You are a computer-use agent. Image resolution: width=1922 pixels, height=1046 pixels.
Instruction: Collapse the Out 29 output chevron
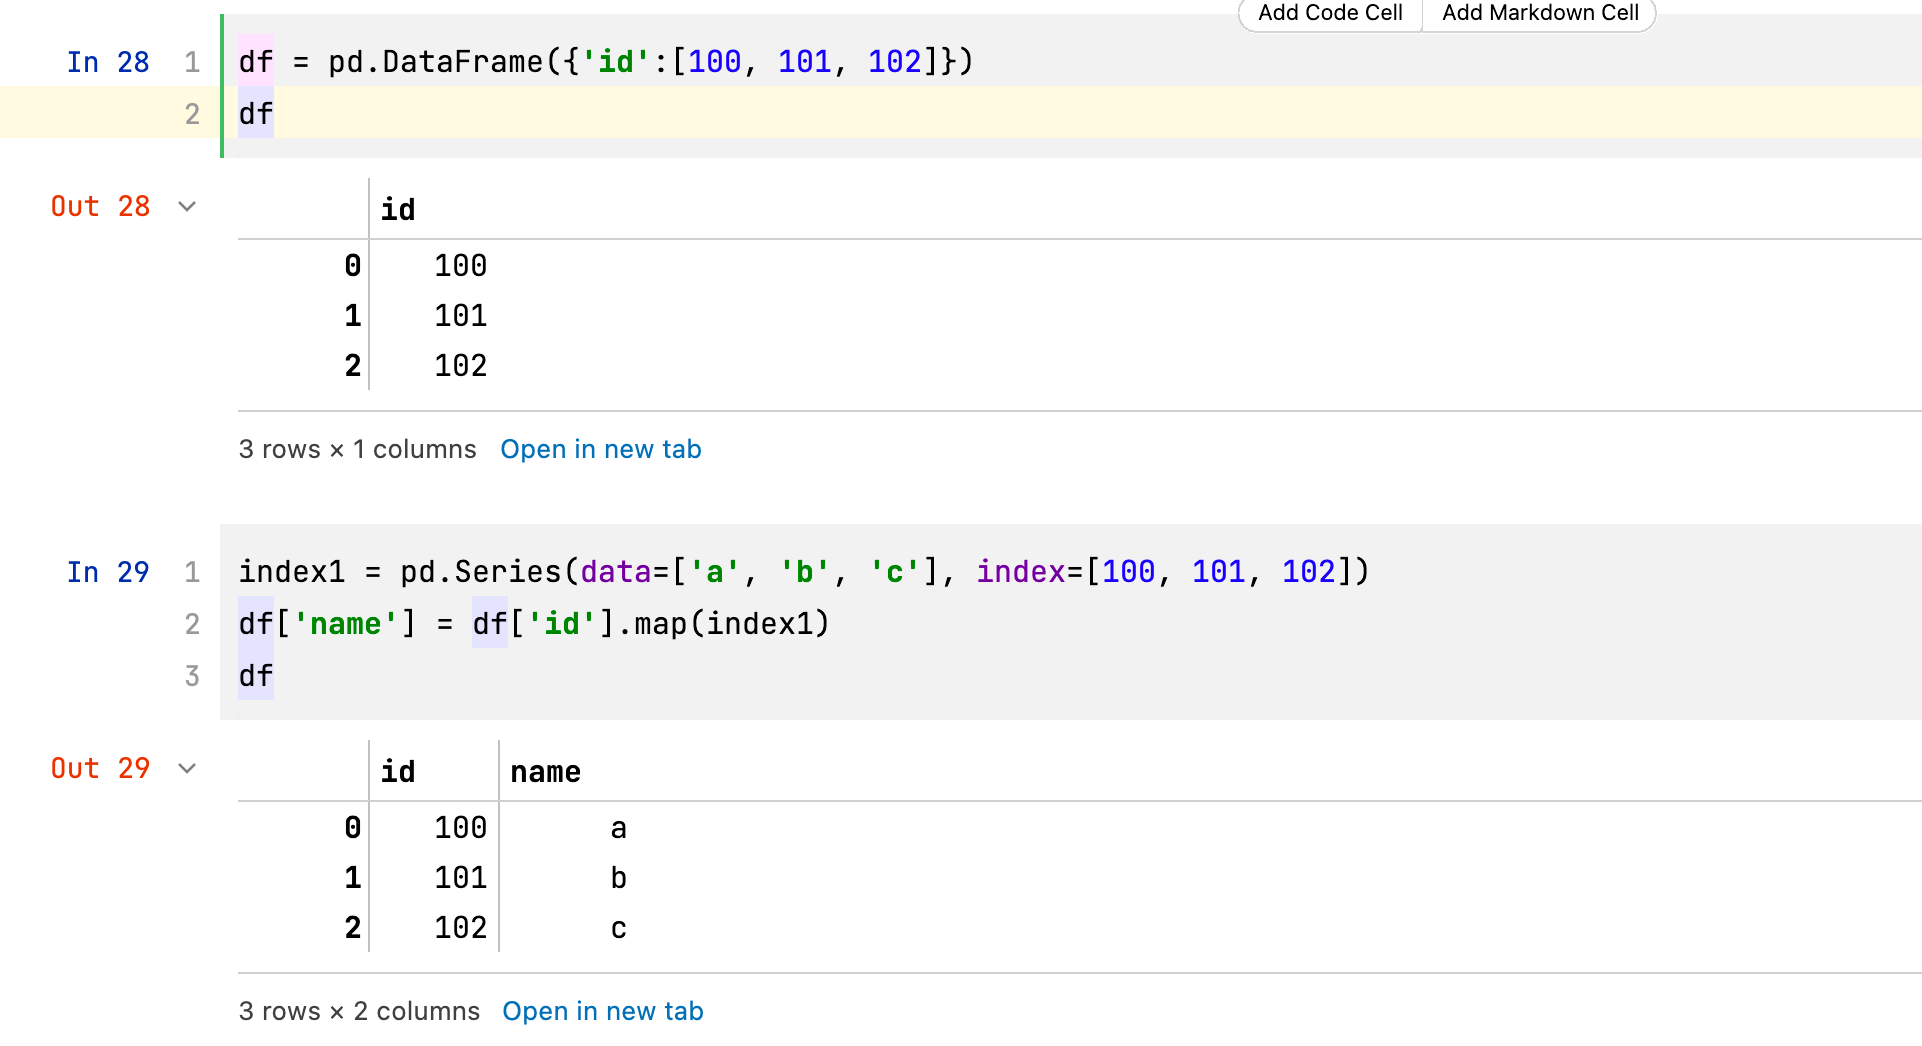pos(187,769)
